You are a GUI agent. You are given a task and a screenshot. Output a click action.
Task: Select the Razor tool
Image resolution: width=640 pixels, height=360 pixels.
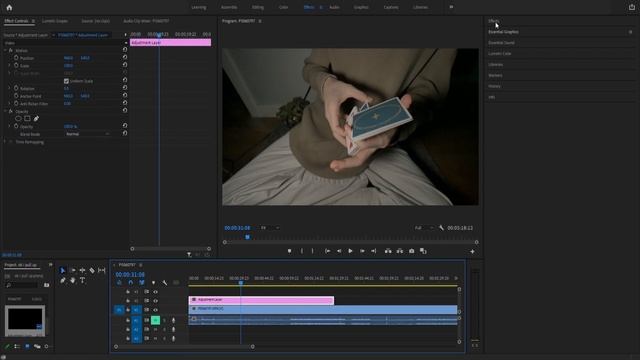92,270
